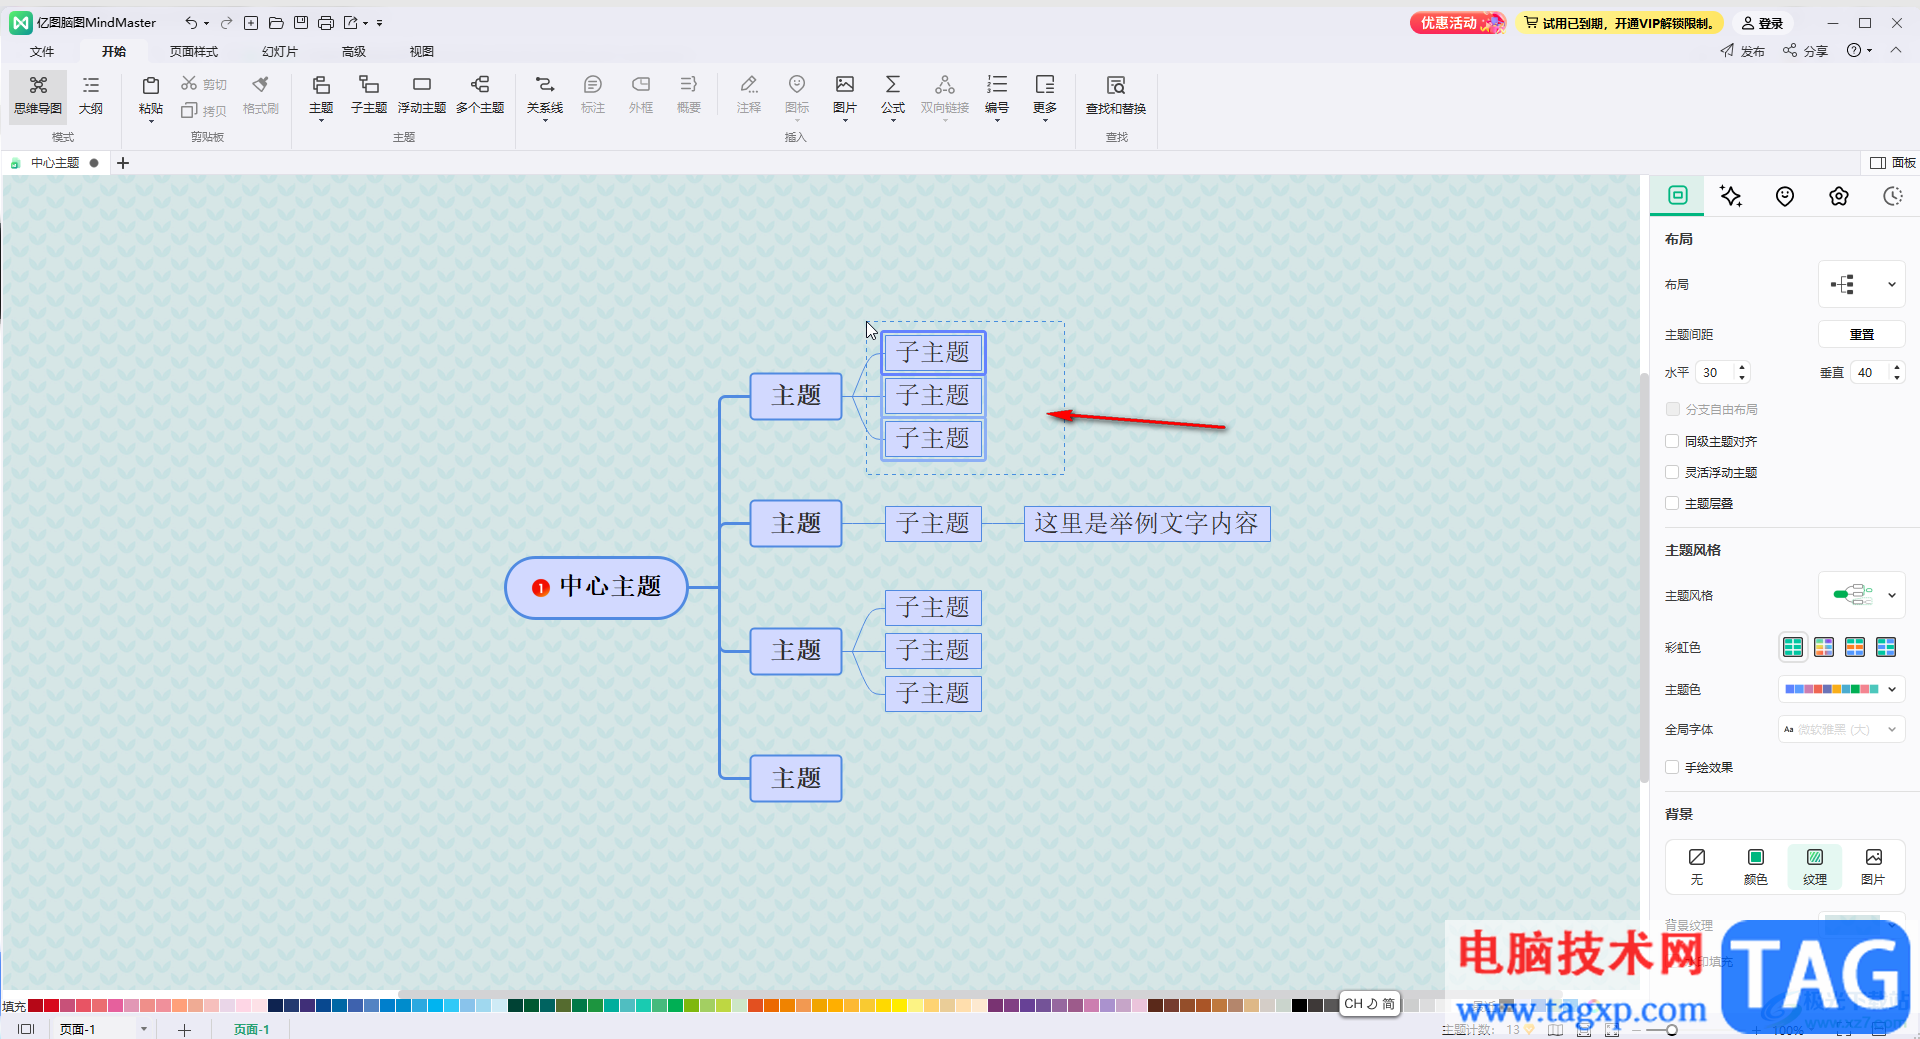The width and height of the screenshot is (1920, 1039).
Task: Open Find and Replace (查找和替换)
Action: [x=1116, y=96]
